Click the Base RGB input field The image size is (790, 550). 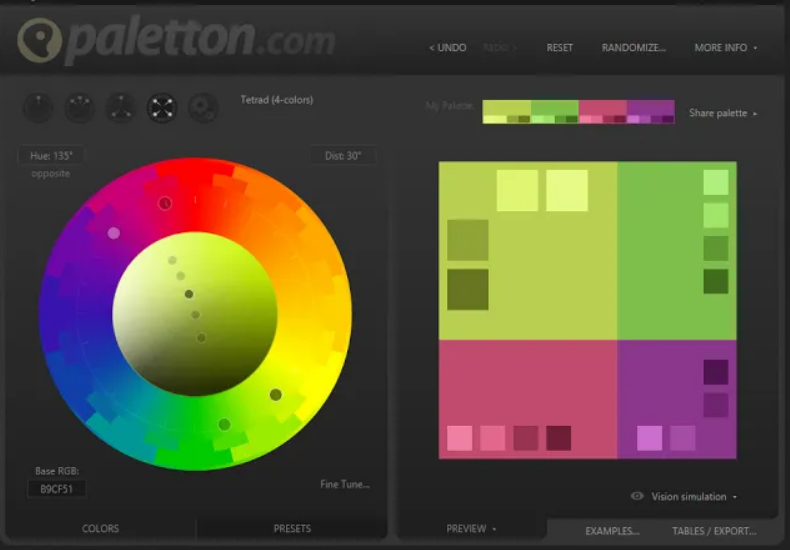57,489
